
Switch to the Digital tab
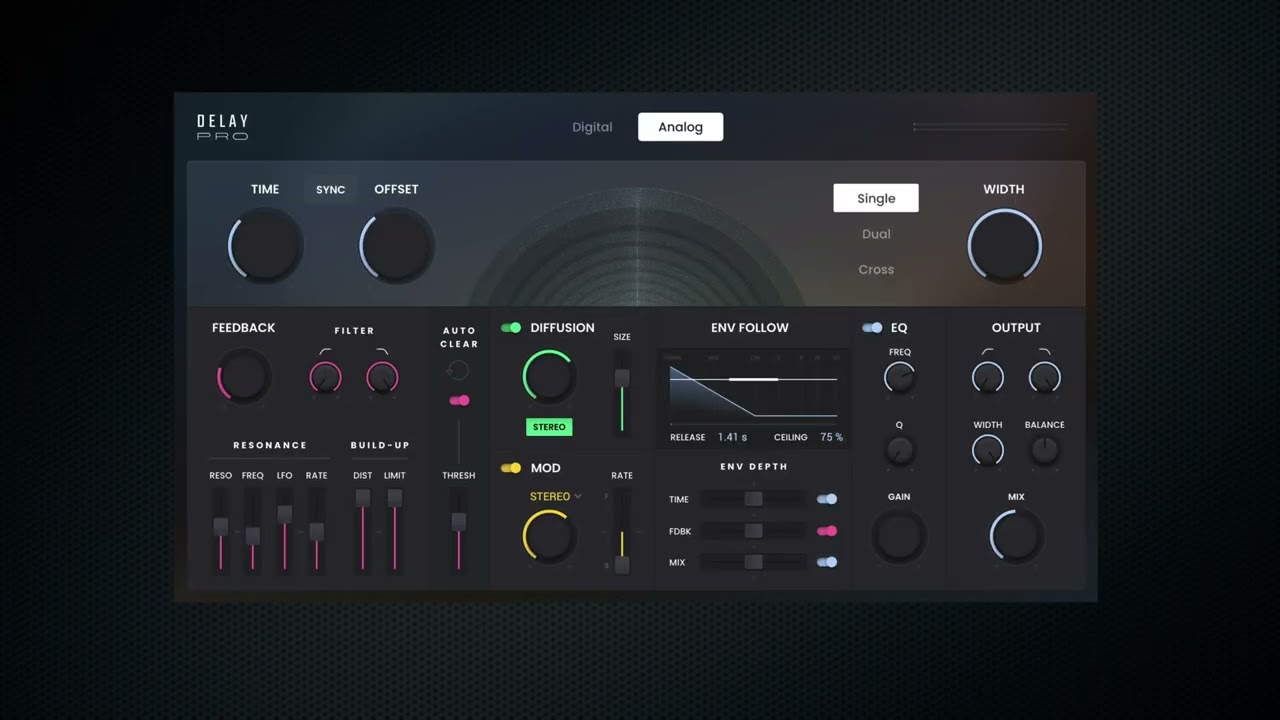click(x=592, y=127)
